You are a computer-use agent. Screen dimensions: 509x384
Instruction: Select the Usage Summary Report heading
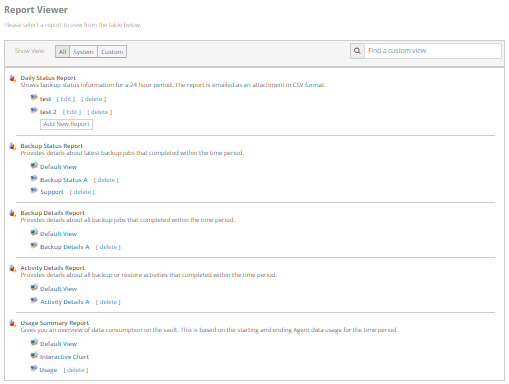pyautogui.click(x=54, y=323)
